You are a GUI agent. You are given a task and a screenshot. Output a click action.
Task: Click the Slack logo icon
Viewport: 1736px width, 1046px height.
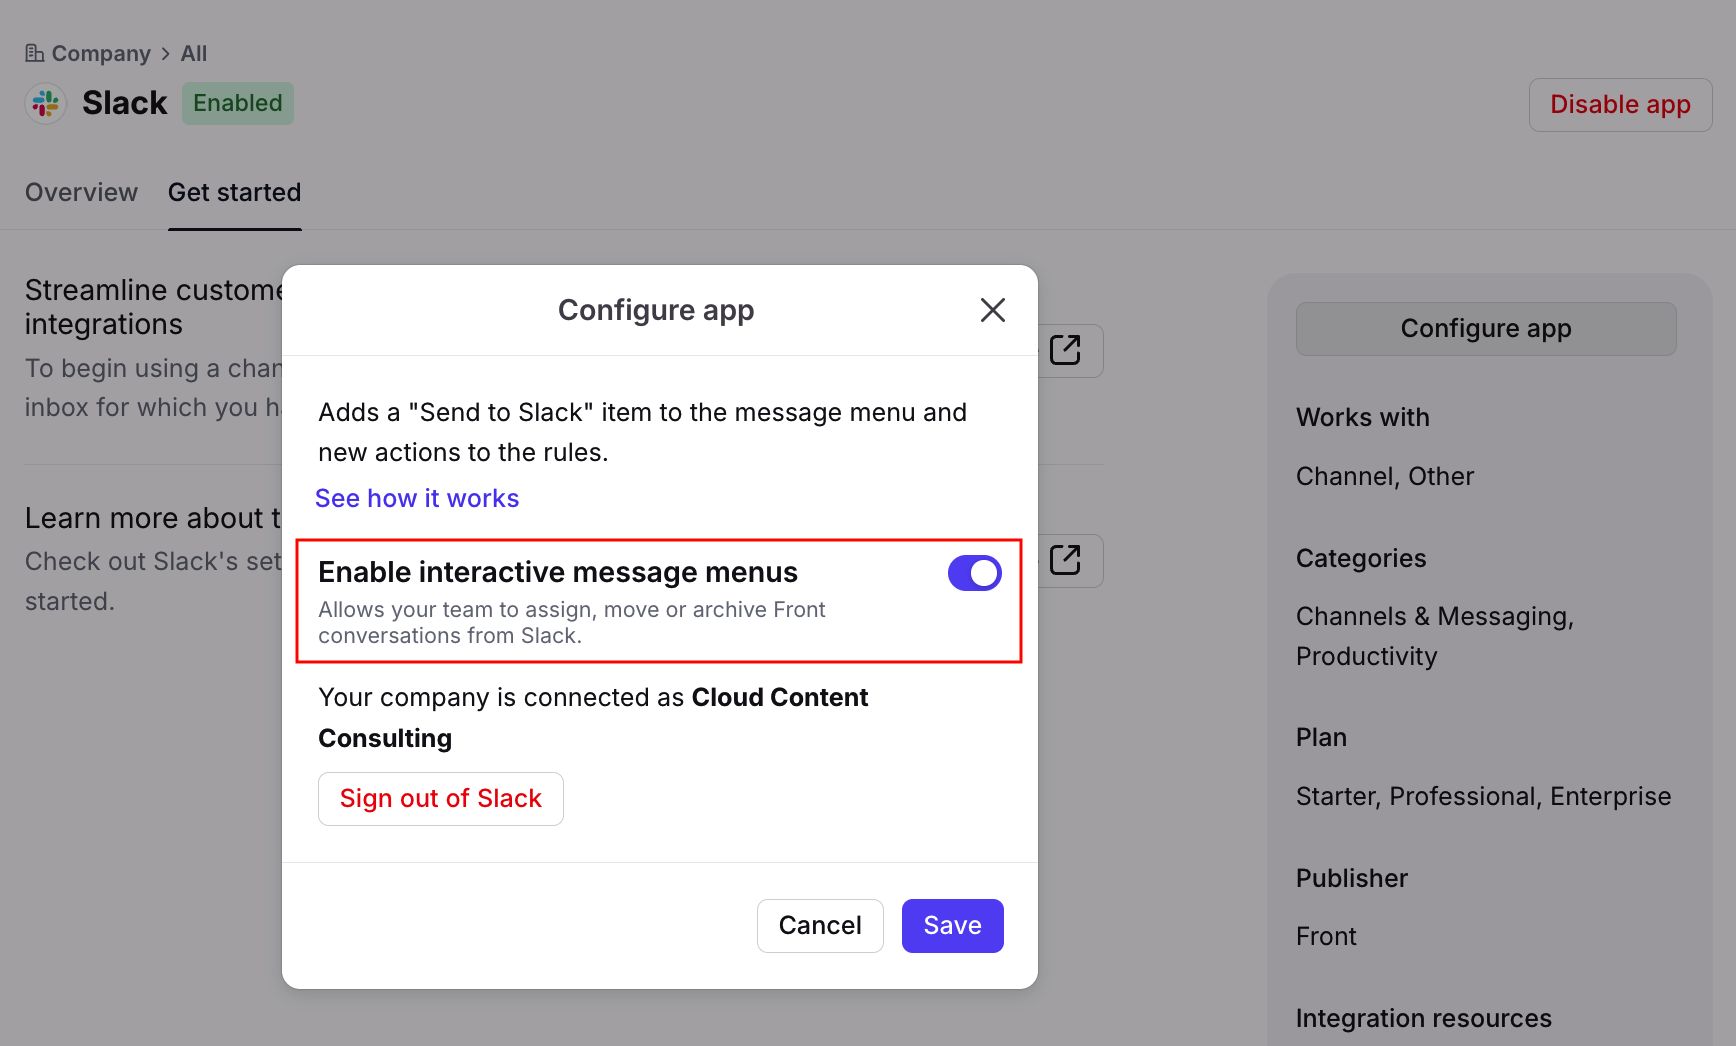coord(46,103)
